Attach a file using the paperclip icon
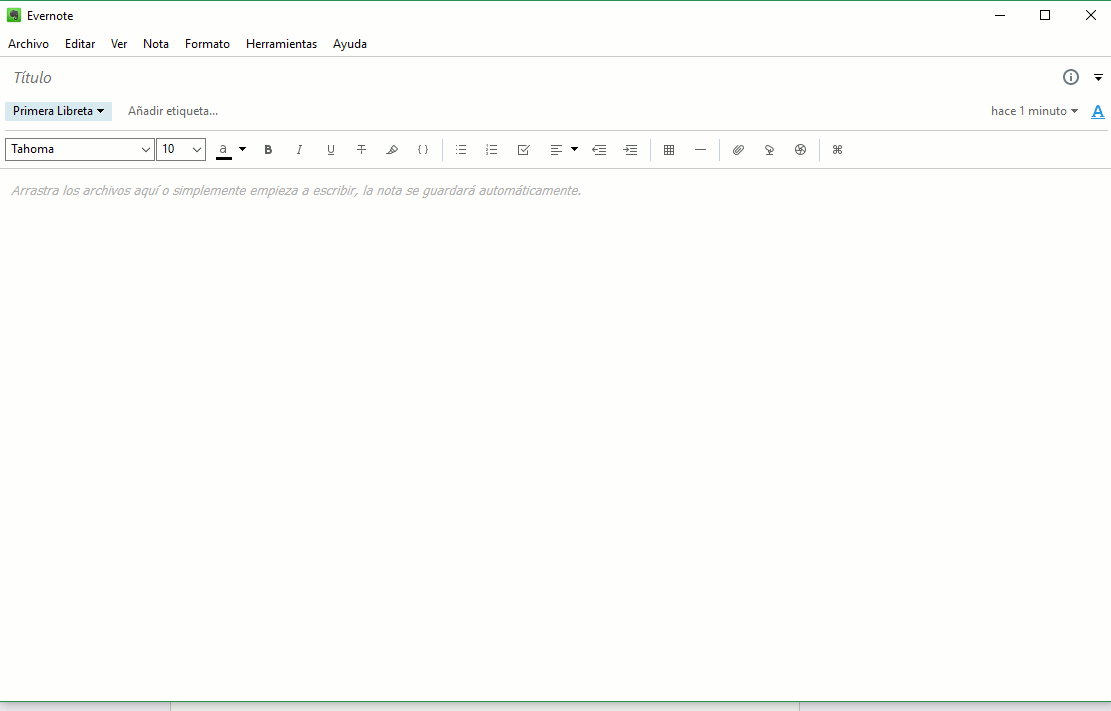This screenshot has height=711, width=1111. (738, 150)
